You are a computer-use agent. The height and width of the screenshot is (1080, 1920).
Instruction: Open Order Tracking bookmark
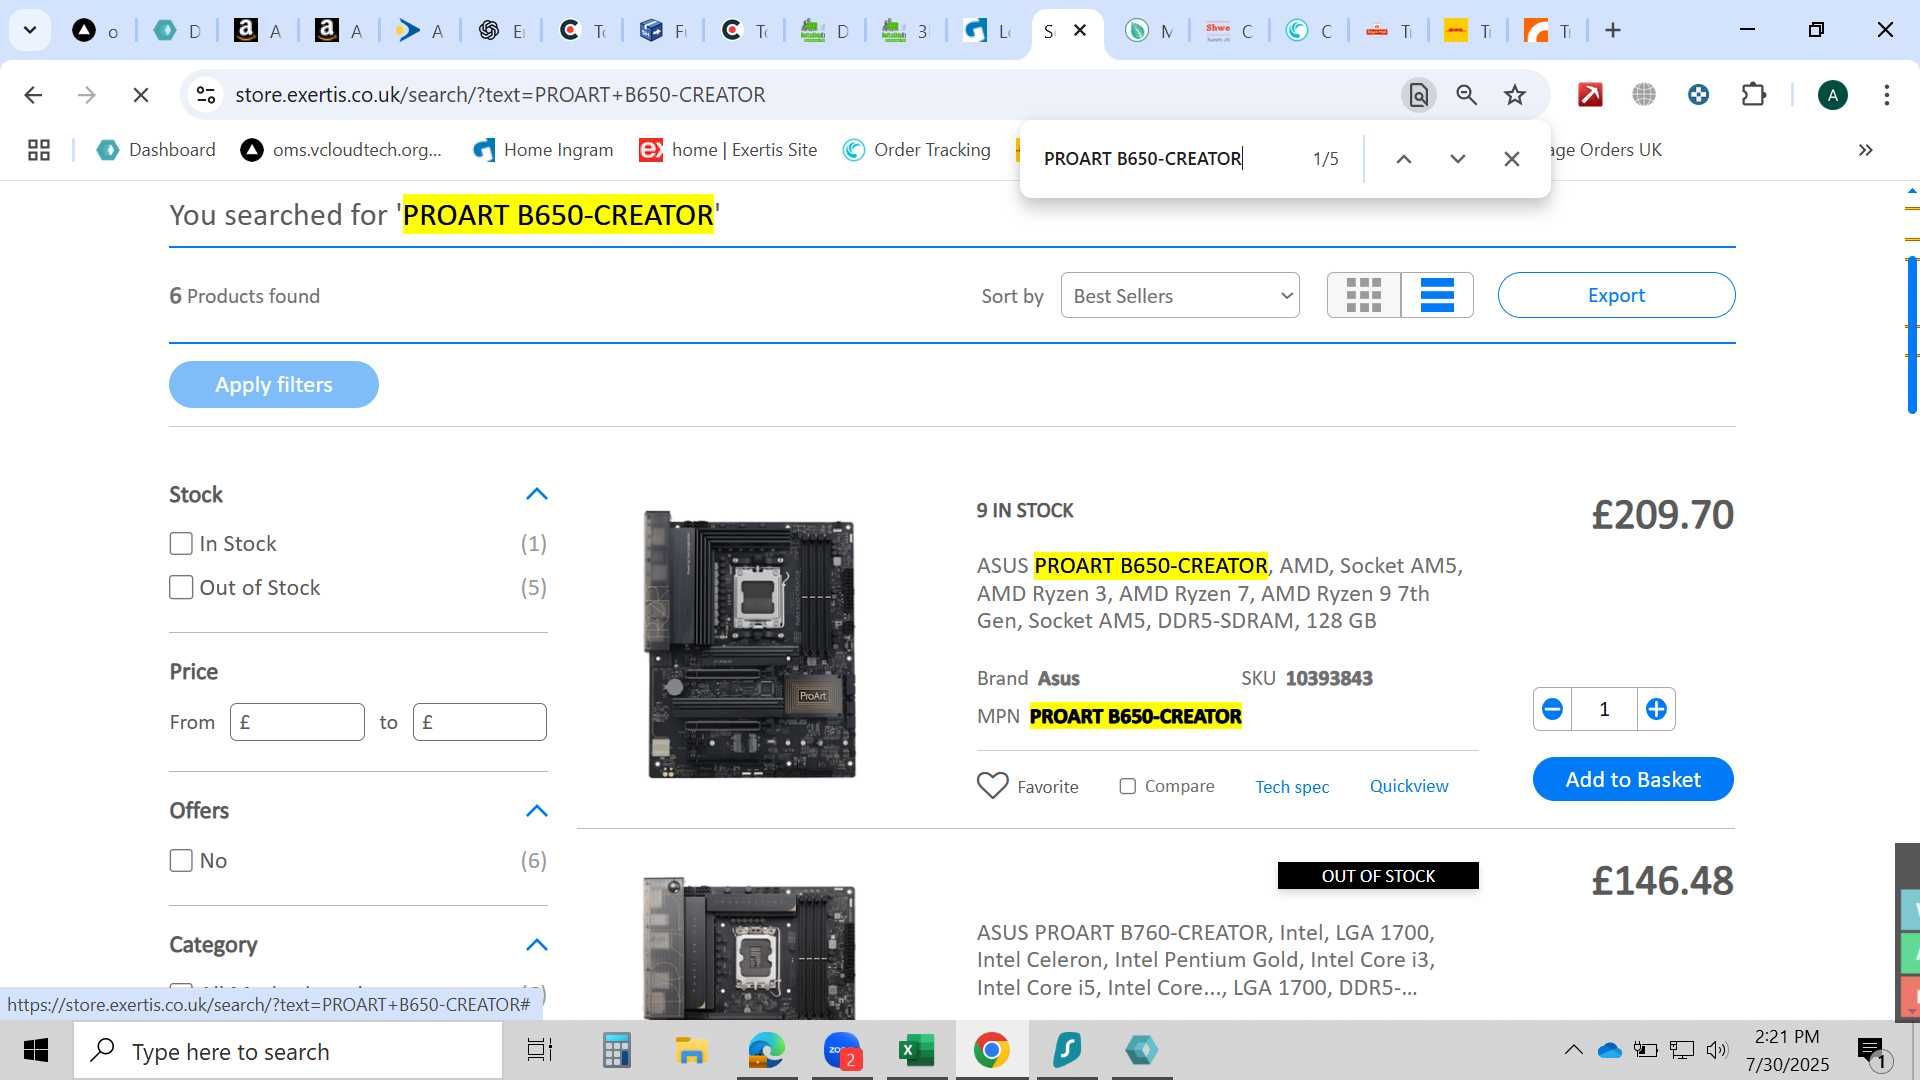917,150
